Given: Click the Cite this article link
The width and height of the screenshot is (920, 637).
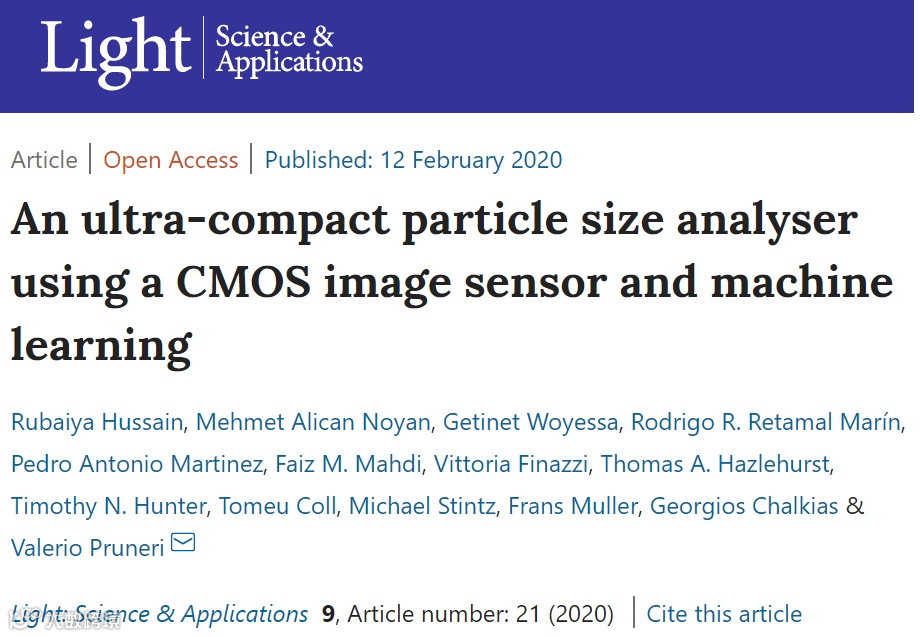Looking at the screenshot, I should (x=724, y=614).
